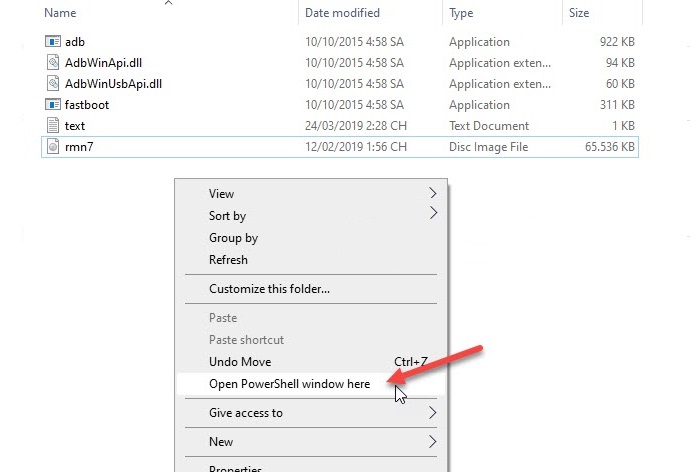Choose Open PowerShell window here
This screenshot has height=472, width=700.
pyautogui.click(x=289, y=384)
